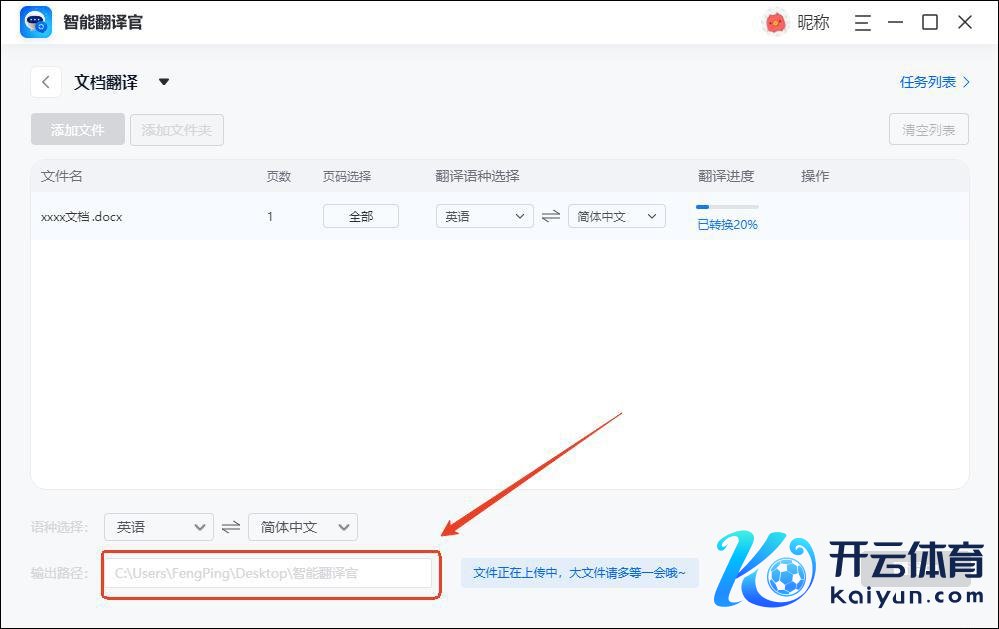Screen dimensions: 999x629
Task: Open the bottom 简体中文 language selector
Action: click(x=302, y=527)
